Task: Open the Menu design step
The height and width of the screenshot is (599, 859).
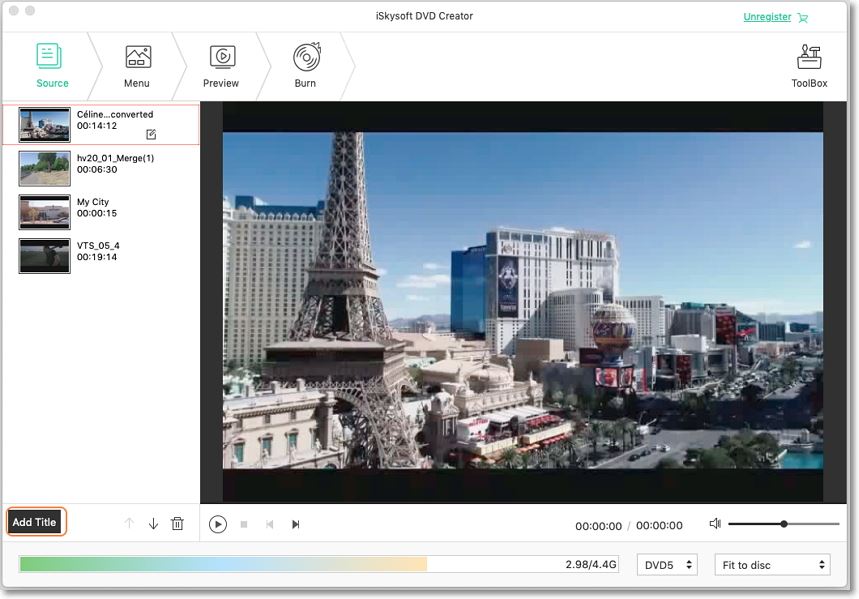Action: tap(137, 62)
